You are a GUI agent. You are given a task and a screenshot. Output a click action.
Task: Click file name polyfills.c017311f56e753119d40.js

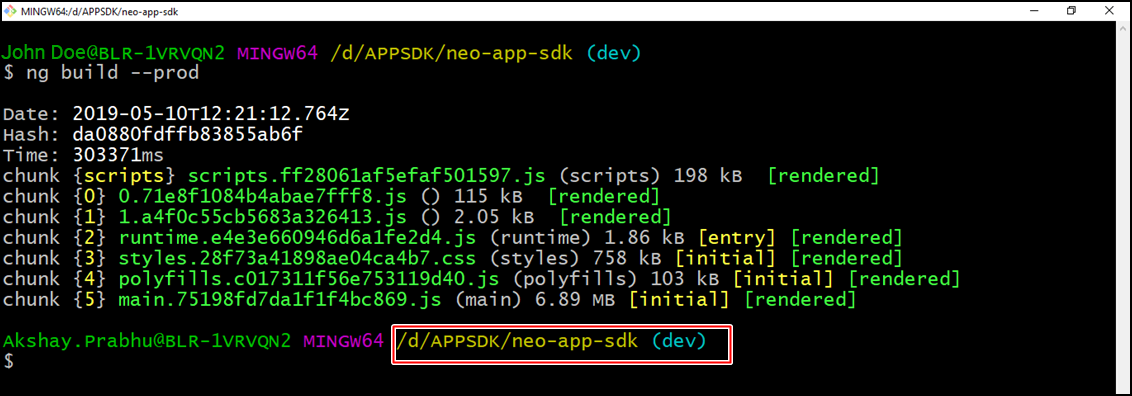pyautogui.click(x=308, y=278)
